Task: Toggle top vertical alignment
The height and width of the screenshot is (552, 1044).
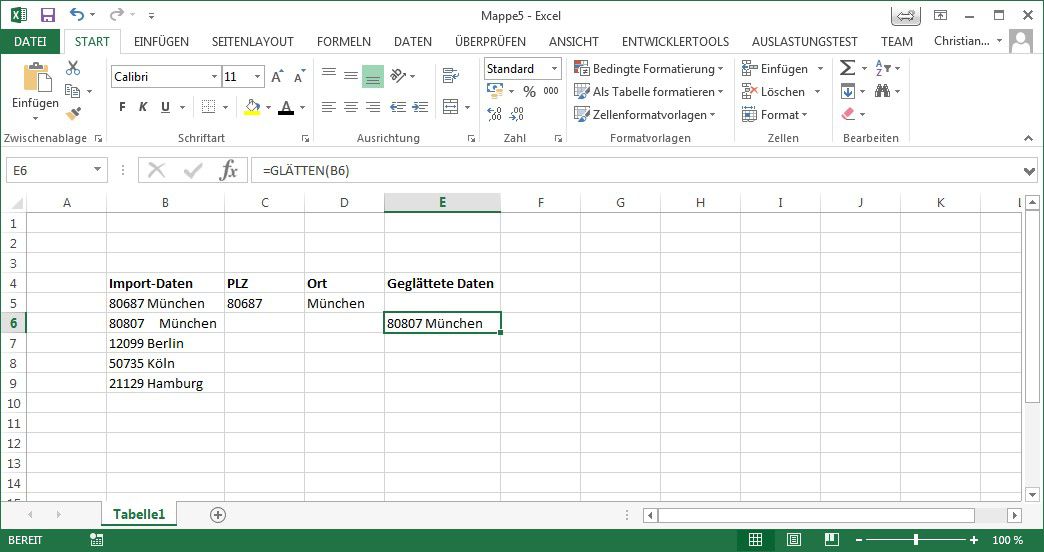Action: 328,75
